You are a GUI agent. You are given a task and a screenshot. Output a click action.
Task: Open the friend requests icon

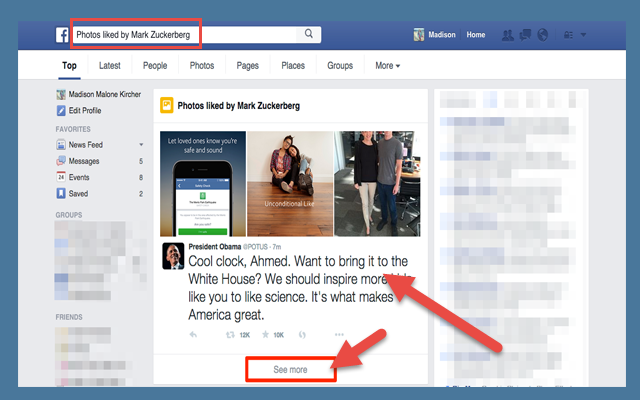507,35
